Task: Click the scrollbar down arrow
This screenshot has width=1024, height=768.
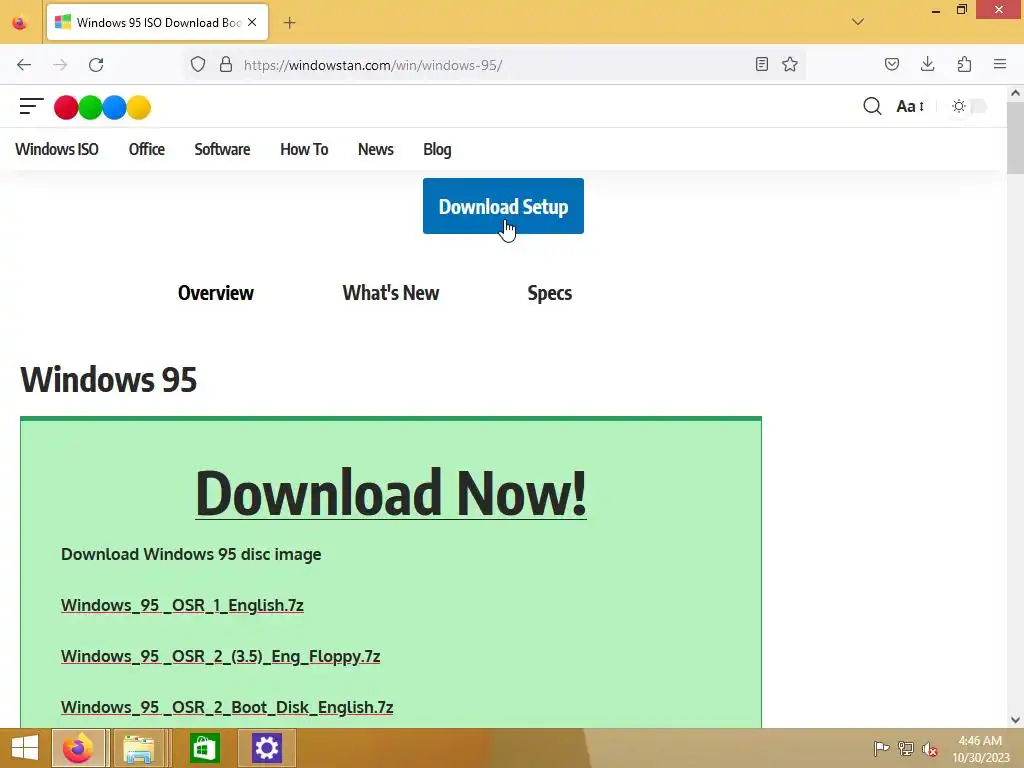Action: pos(1016,720)
